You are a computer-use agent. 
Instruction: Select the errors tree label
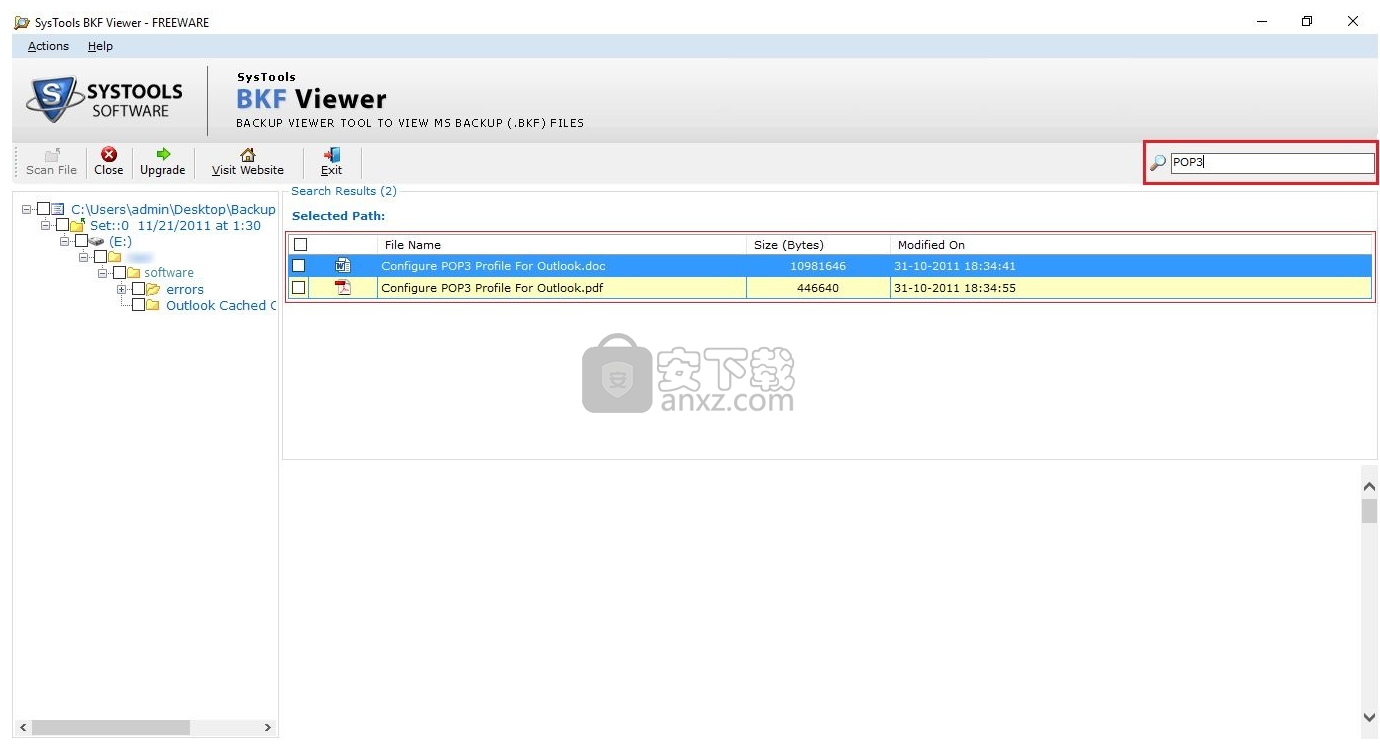[x=185, y=289]
